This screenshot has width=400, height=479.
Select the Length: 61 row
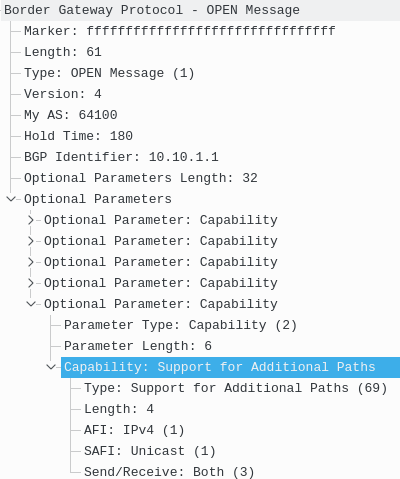point(63,52)
